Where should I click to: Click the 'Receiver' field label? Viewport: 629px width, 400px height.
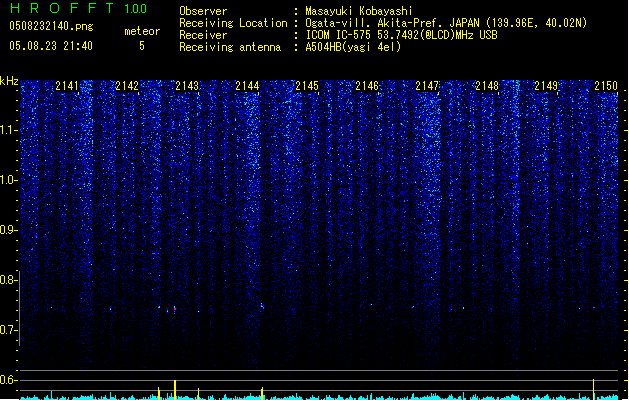point(203,35)
